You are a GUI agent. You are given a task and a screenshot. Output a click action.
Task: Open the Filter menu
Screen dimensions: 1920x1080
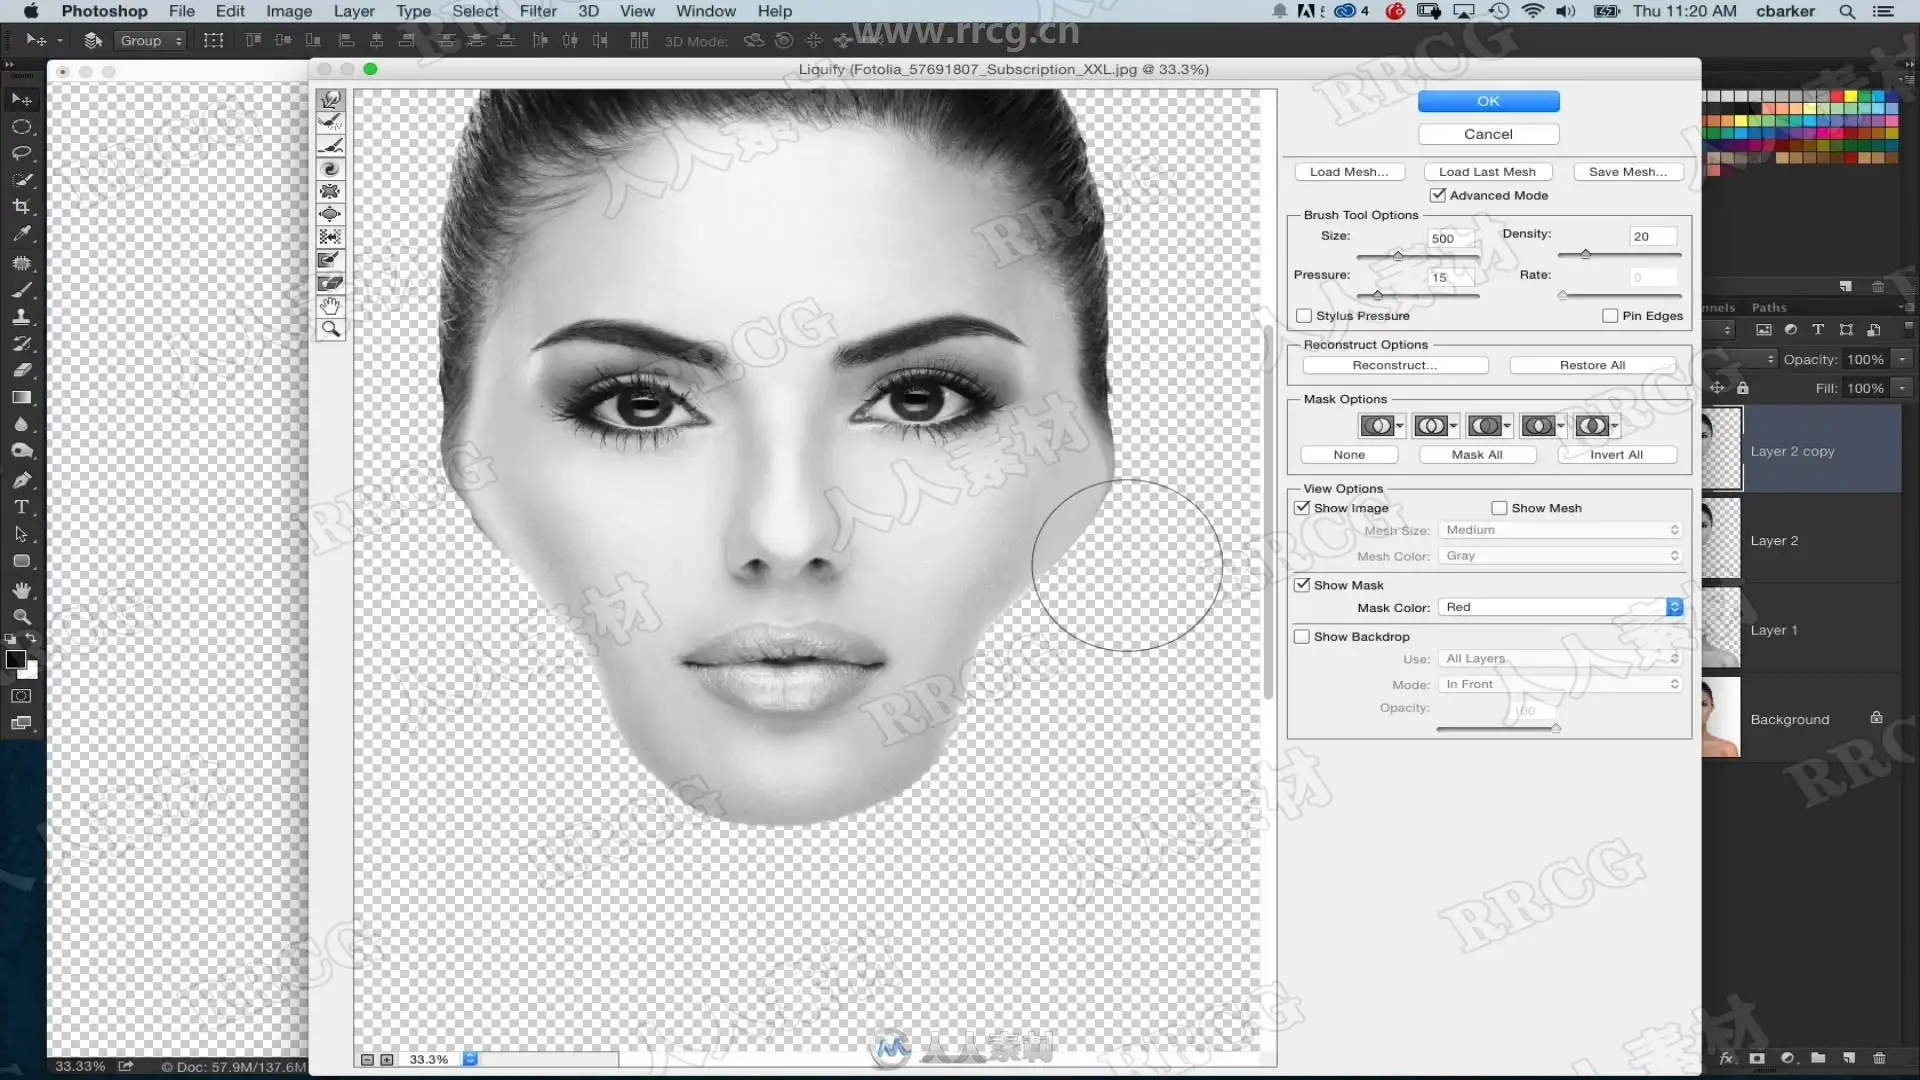tap(538, 11)
